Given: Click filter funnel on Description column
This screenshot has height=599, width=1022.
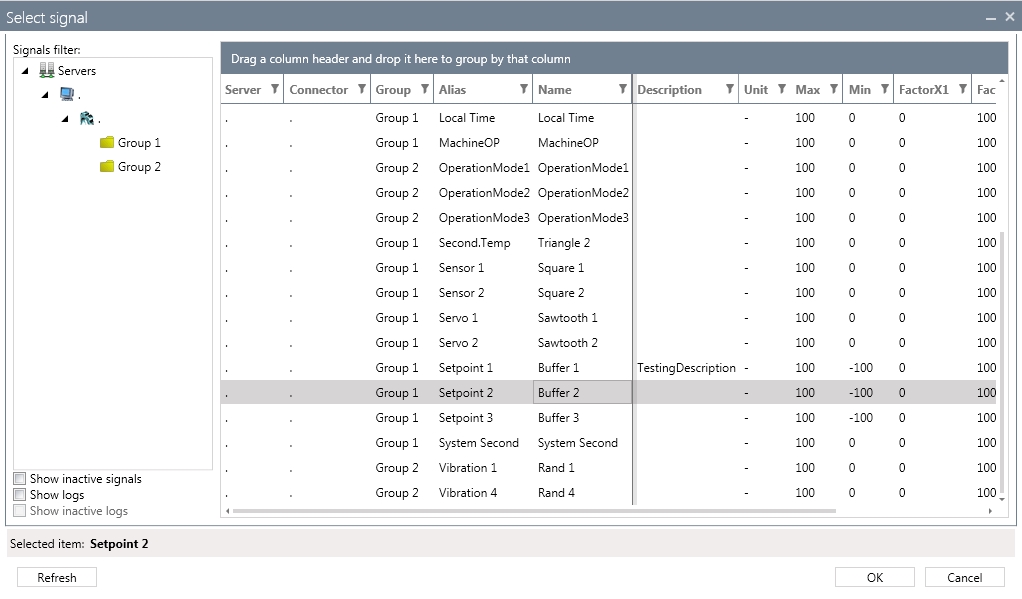Looking at the screenshot, I should pos(730,89).
